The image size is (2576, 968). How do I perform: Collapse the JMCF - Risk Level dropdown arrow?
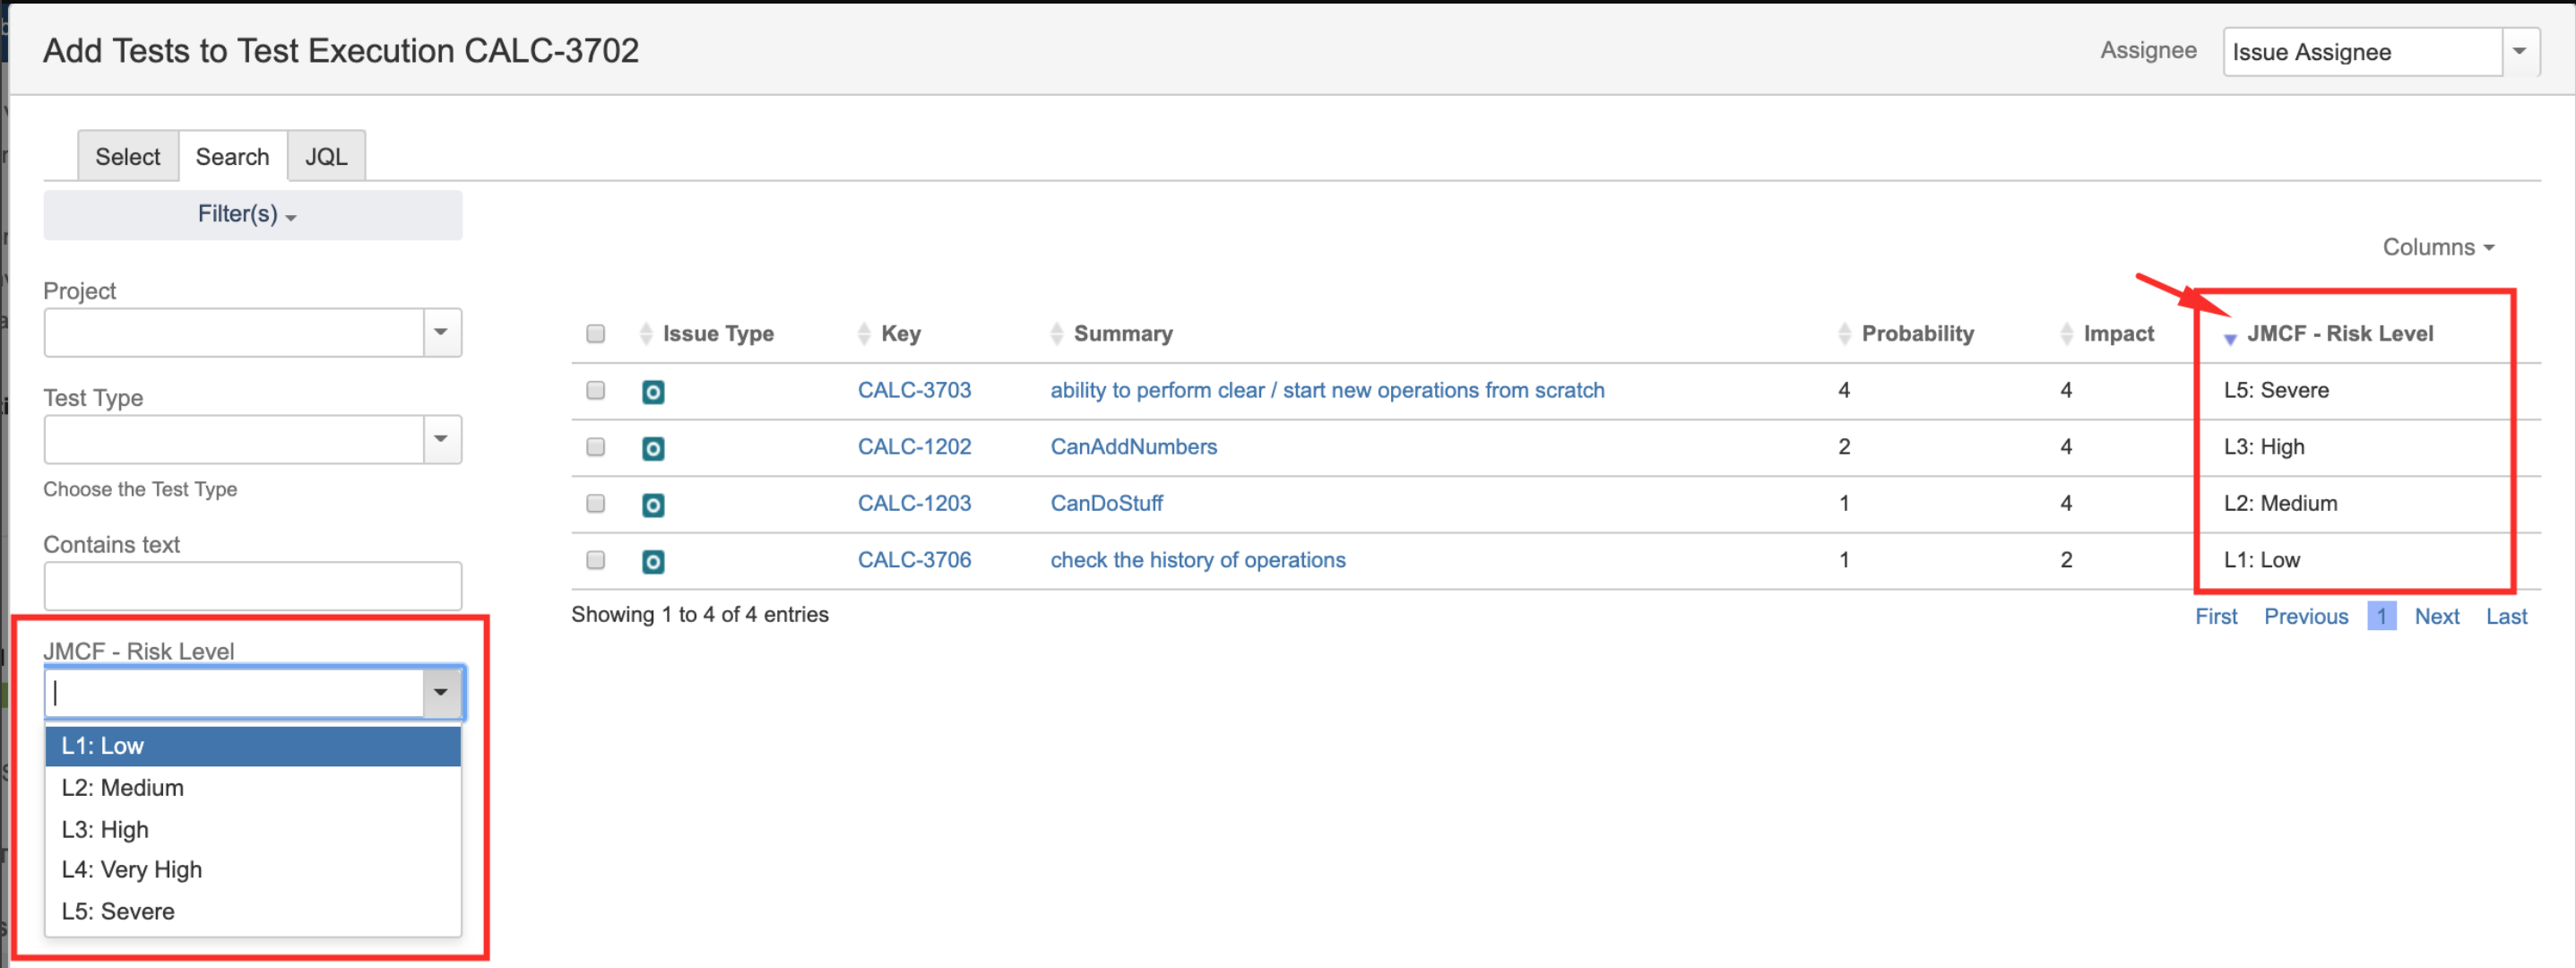442,693
